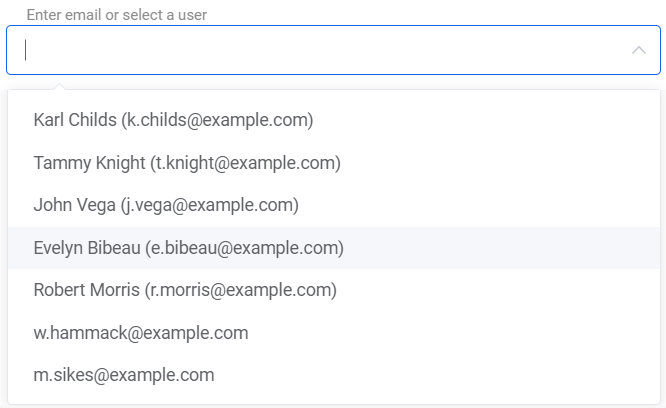Select Karl Childs from the user list
The width and height of the screenshot is (666, 408).
[x=174, y=120]
